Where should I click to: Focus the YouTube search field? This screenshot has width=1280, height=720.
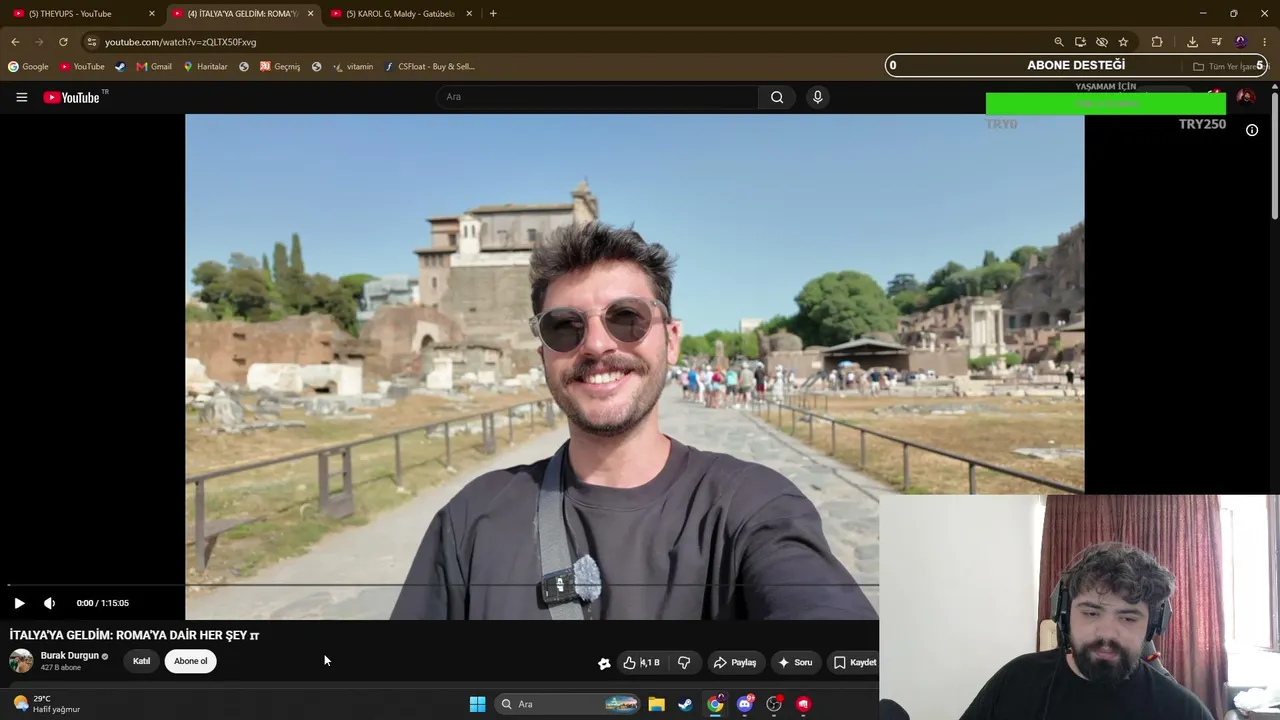point(597,97)
